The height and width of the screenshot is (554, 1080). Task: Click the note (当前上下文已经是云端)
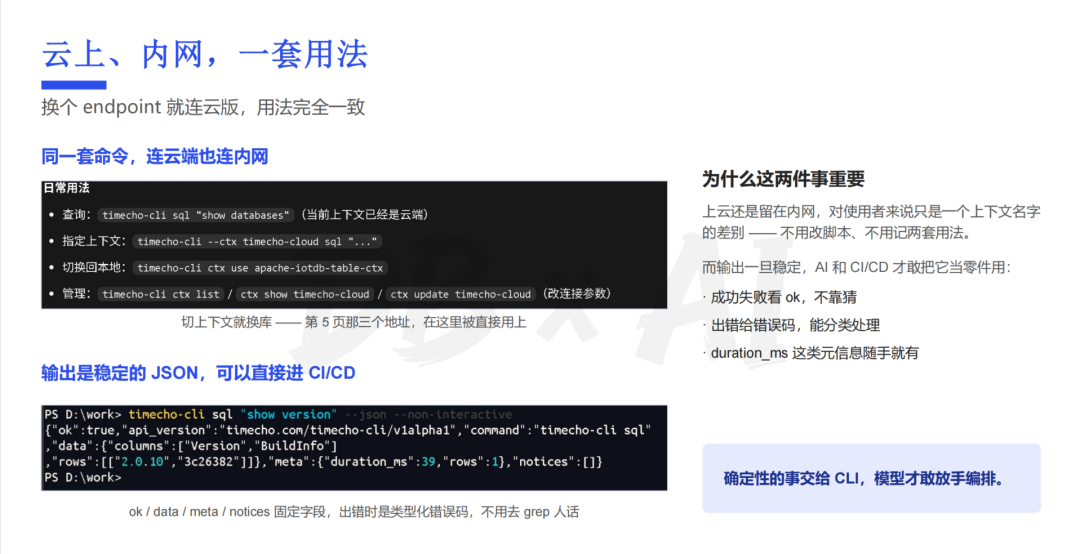(x=364, y=215)
